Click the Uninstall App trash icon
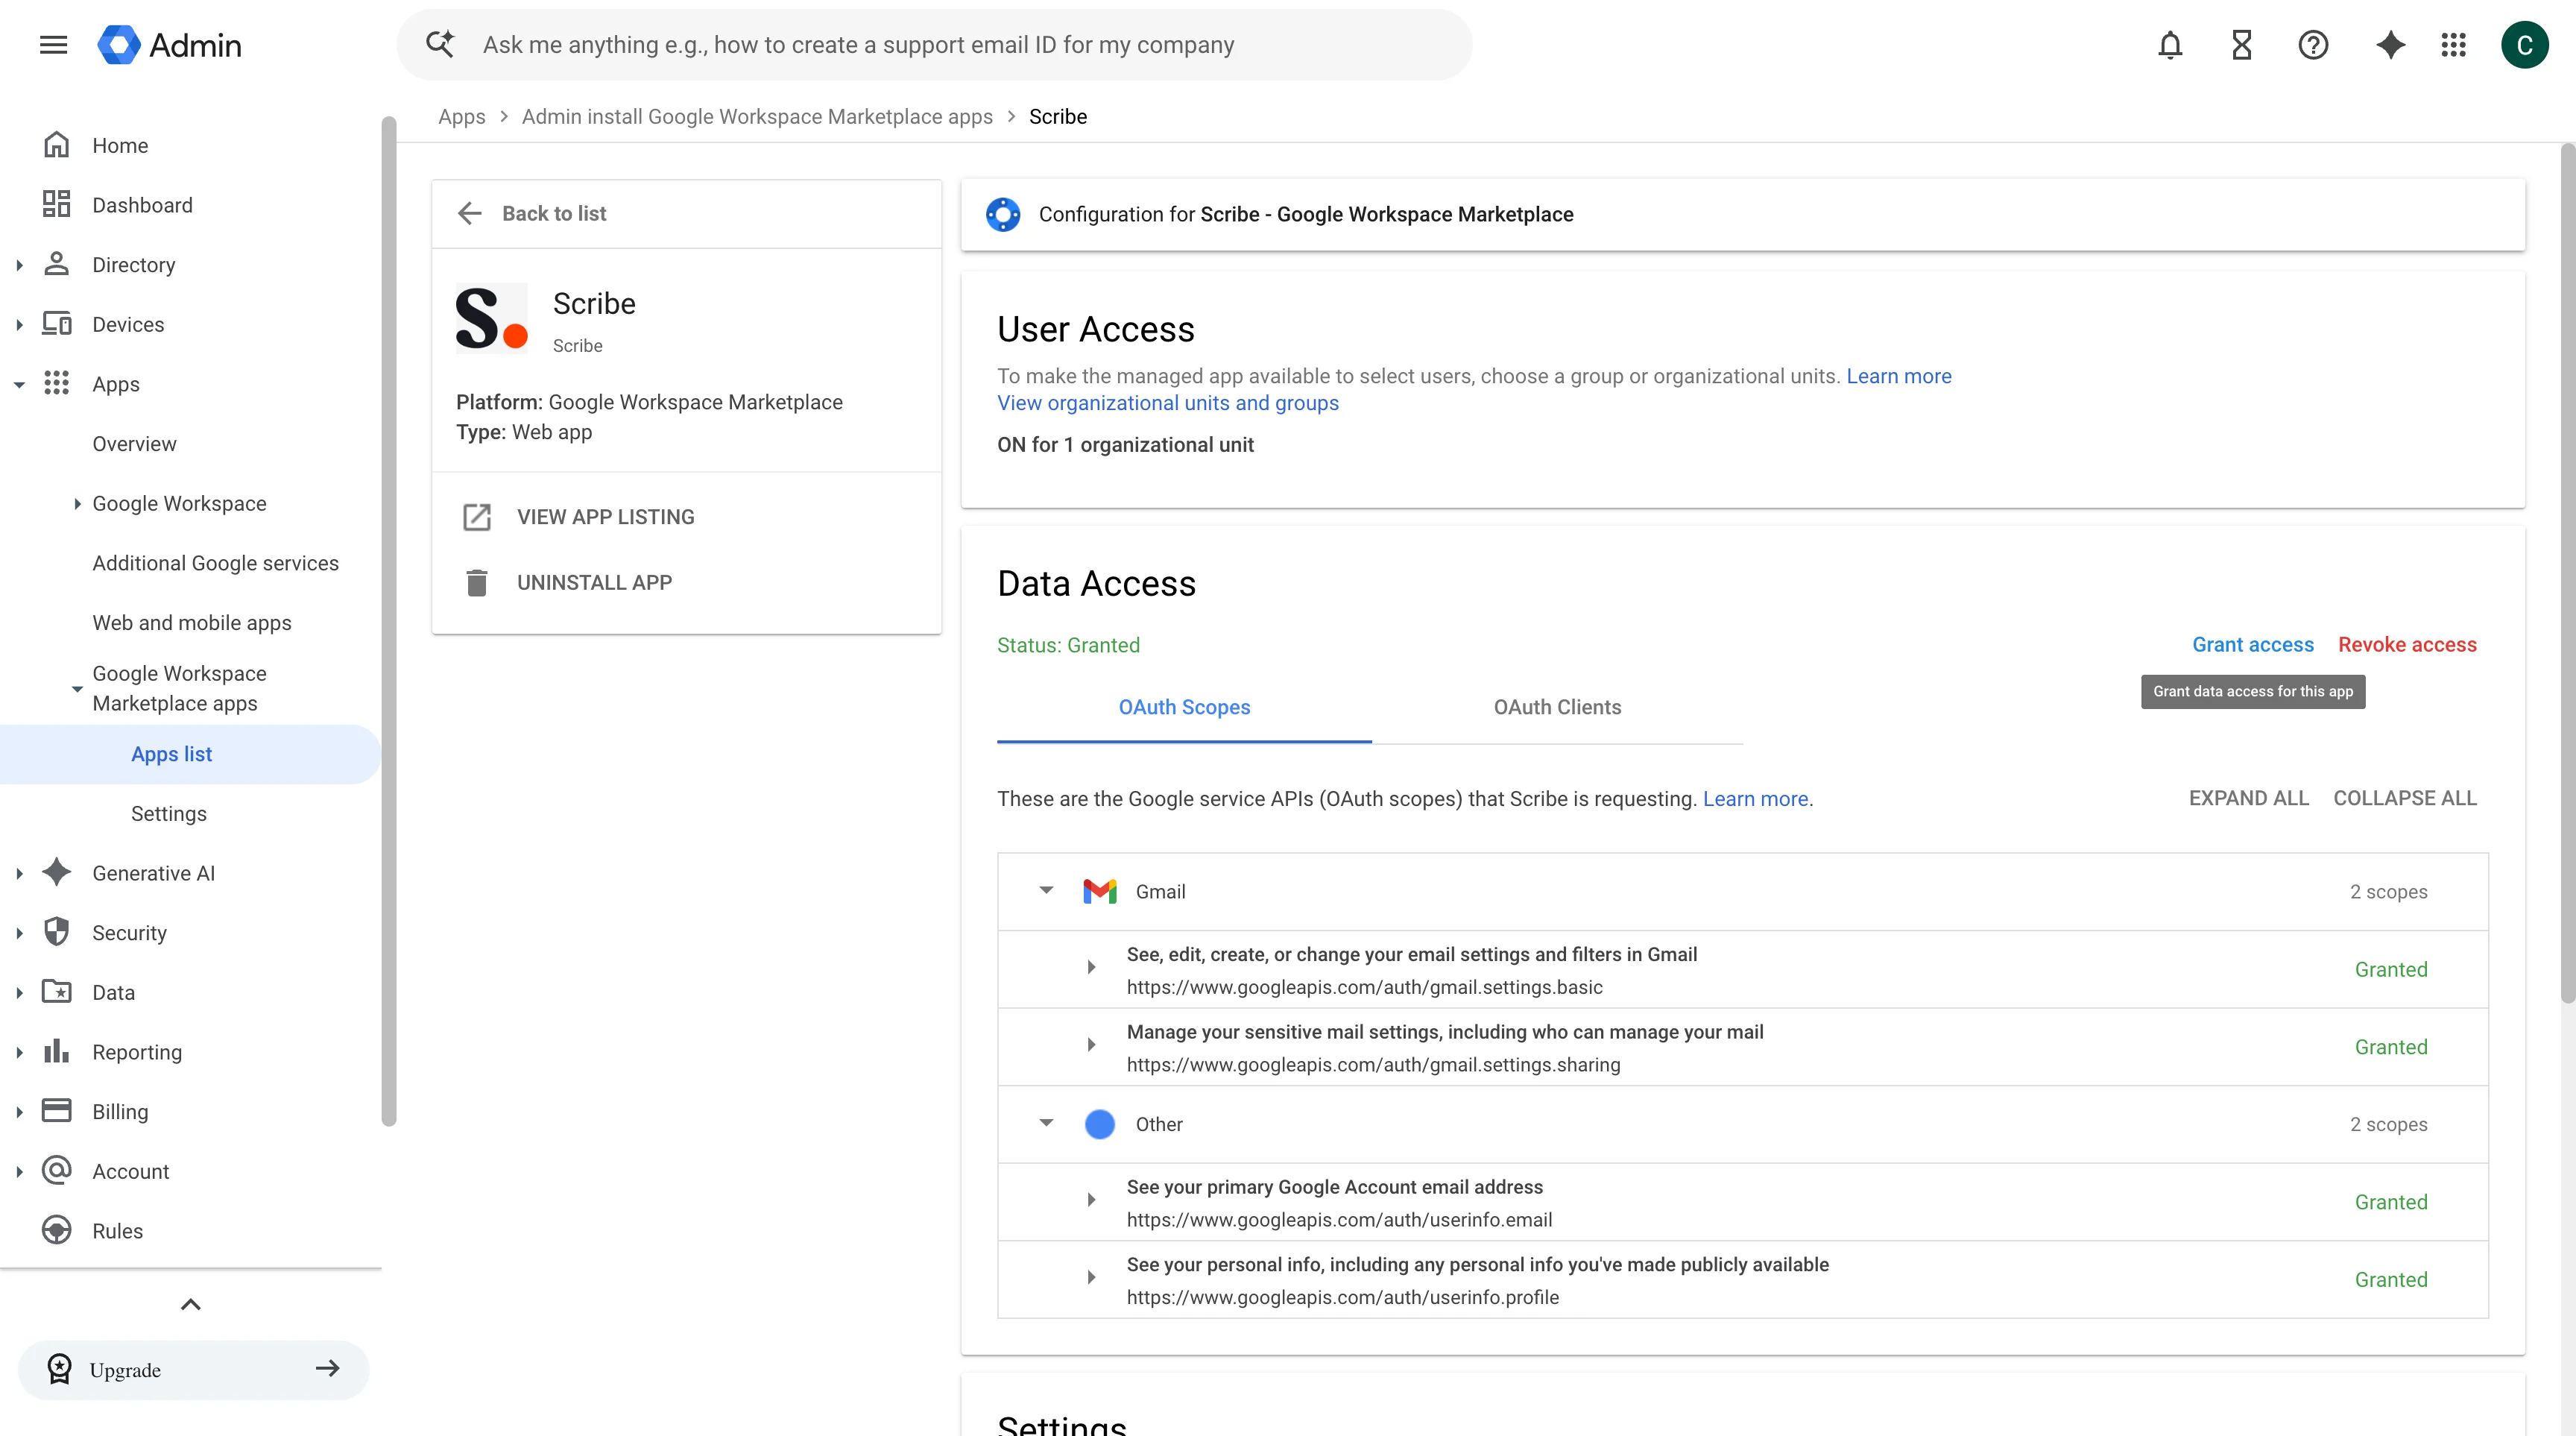Image resolution: width=2576 pixels, height=1436 pixels. click(477, 582)
